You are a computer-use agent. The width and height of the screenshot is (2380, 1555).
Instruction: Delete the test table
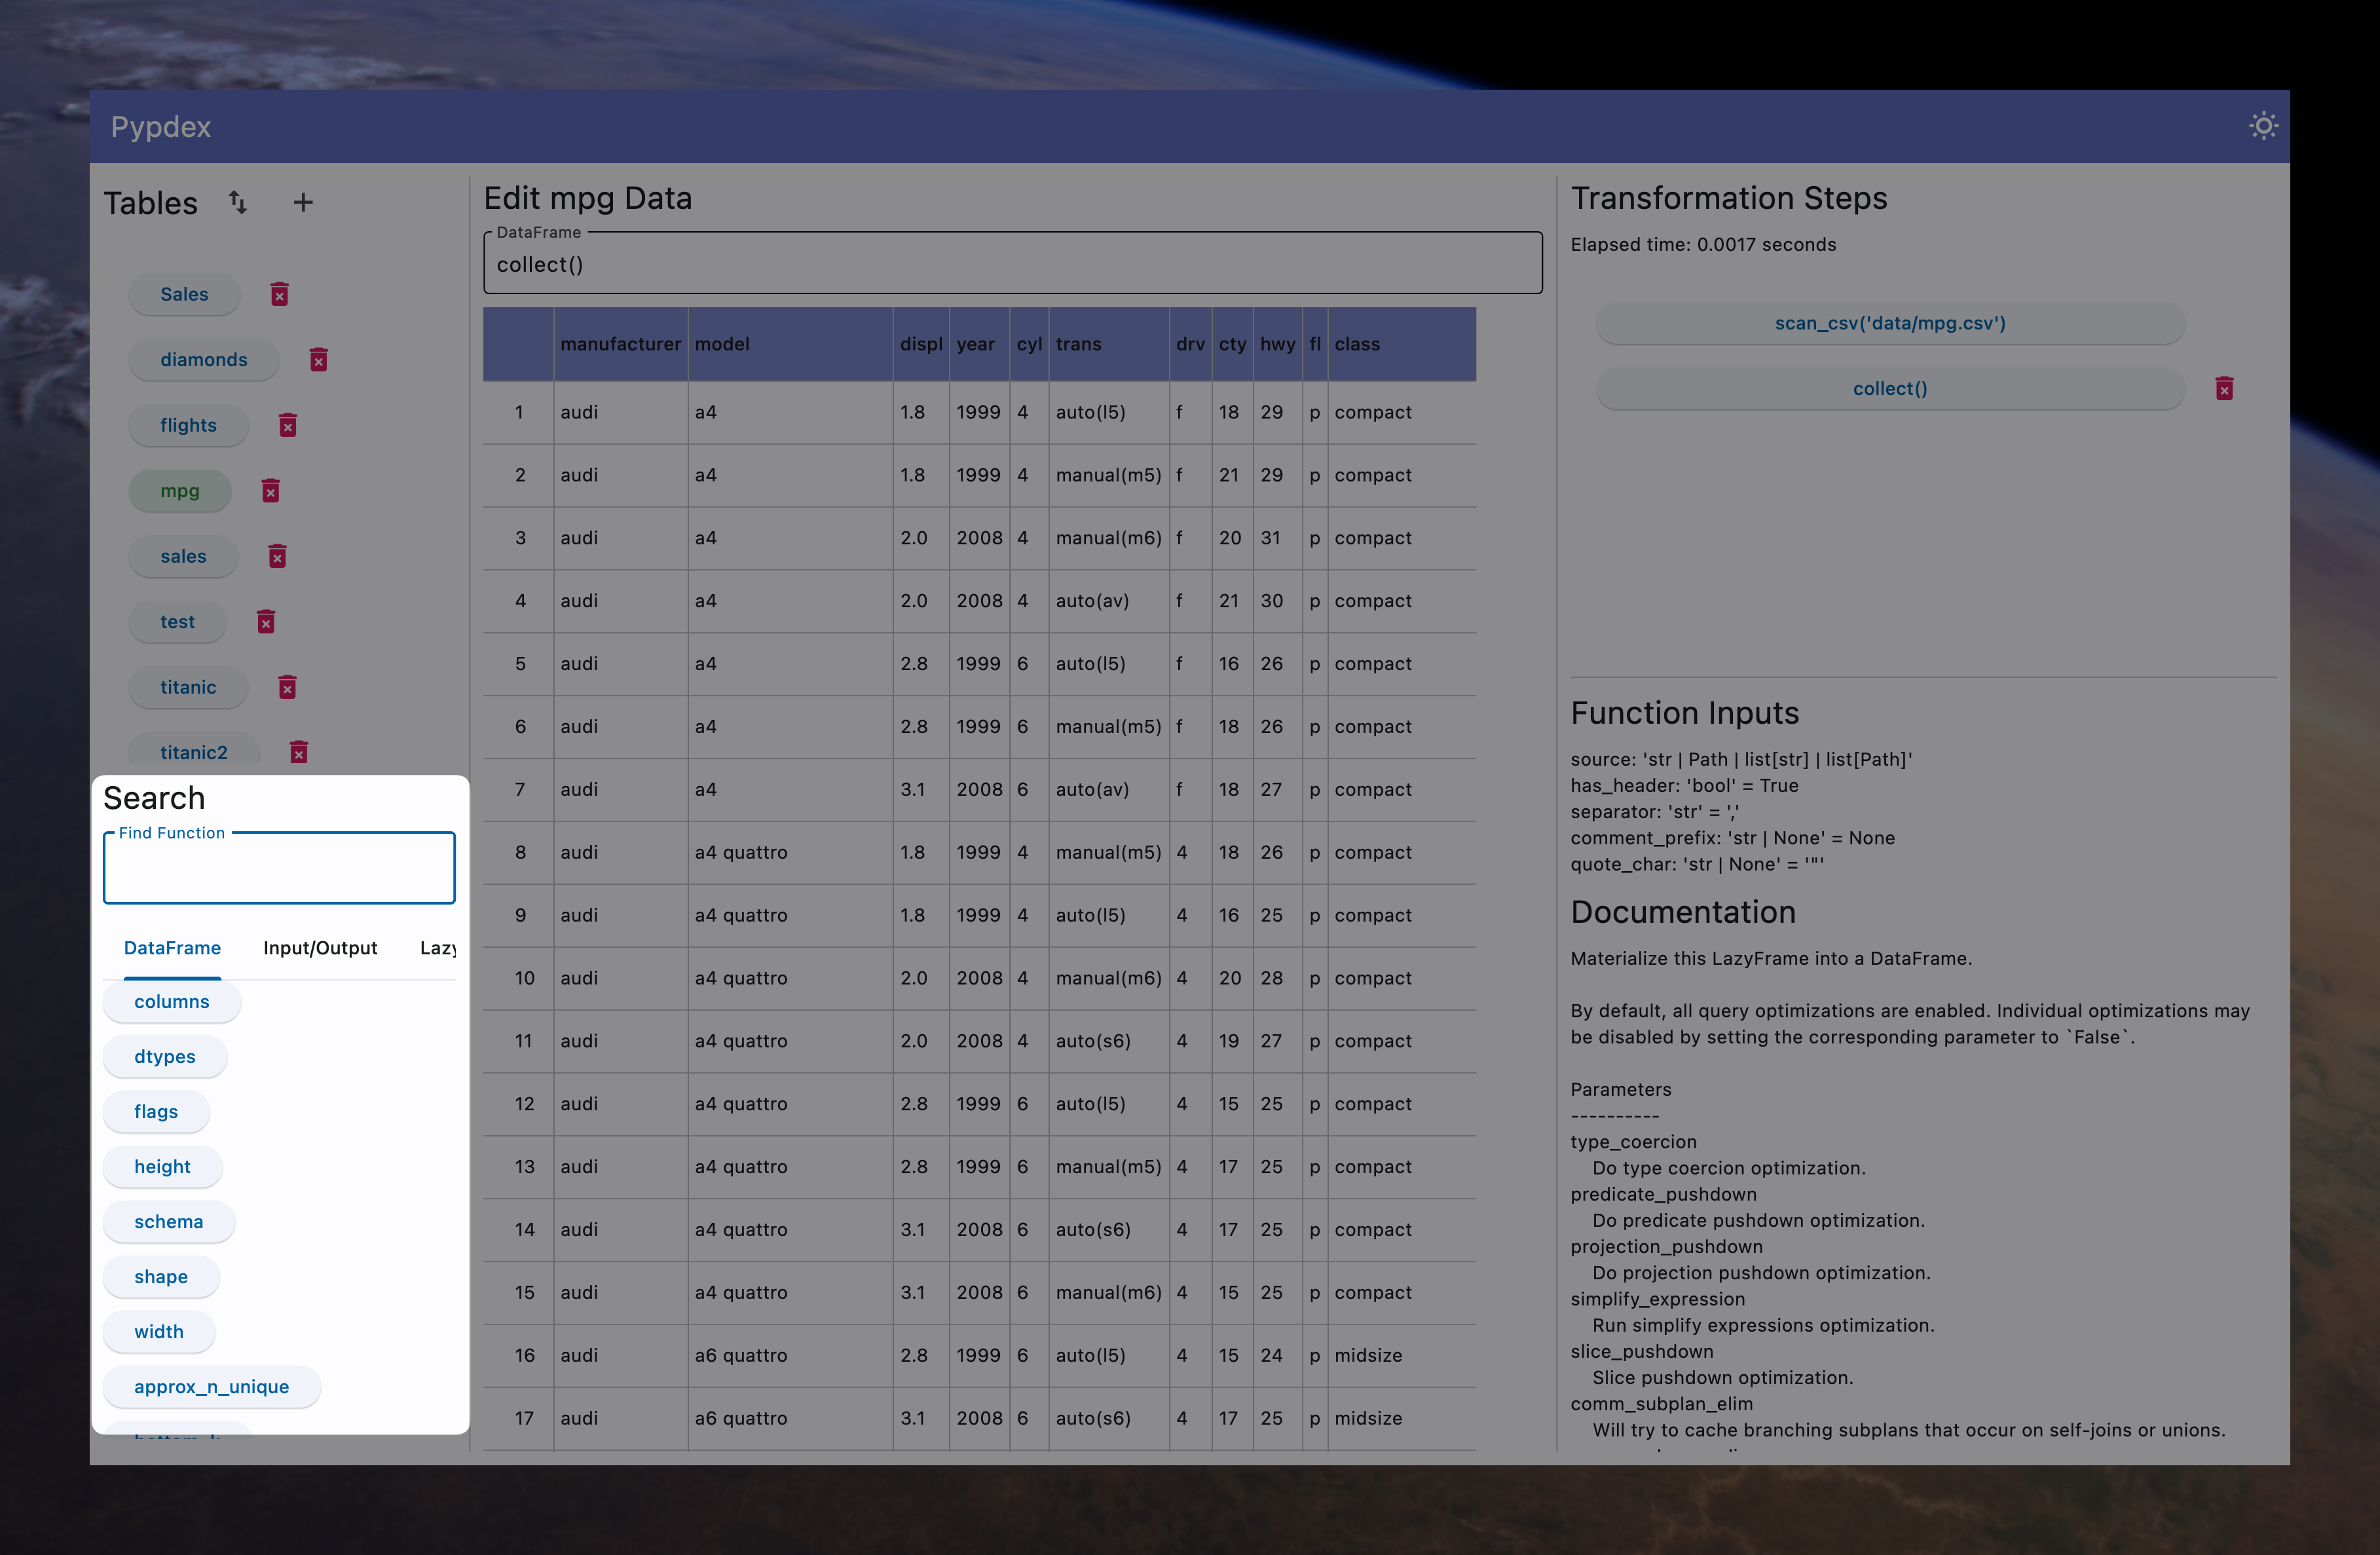click(x=265, y=622)
